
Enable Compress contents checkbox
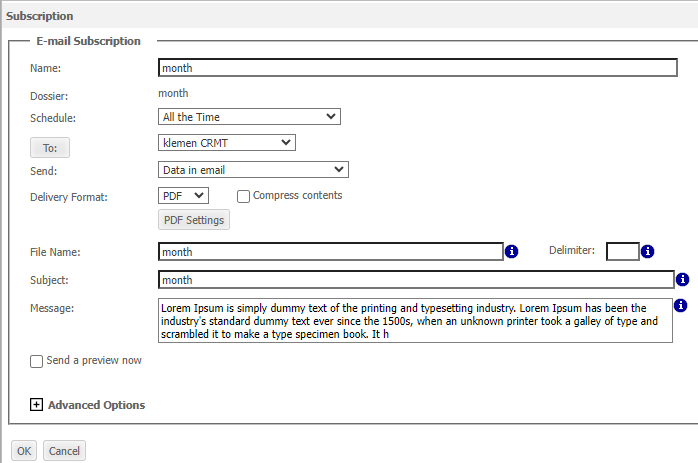[243, 196]
